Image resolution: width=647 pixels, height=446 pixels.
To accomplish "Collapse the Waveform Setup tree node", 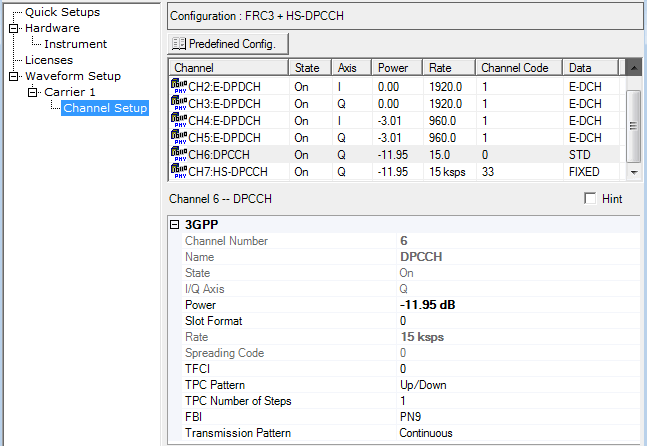I will click(x=14, y=76).
